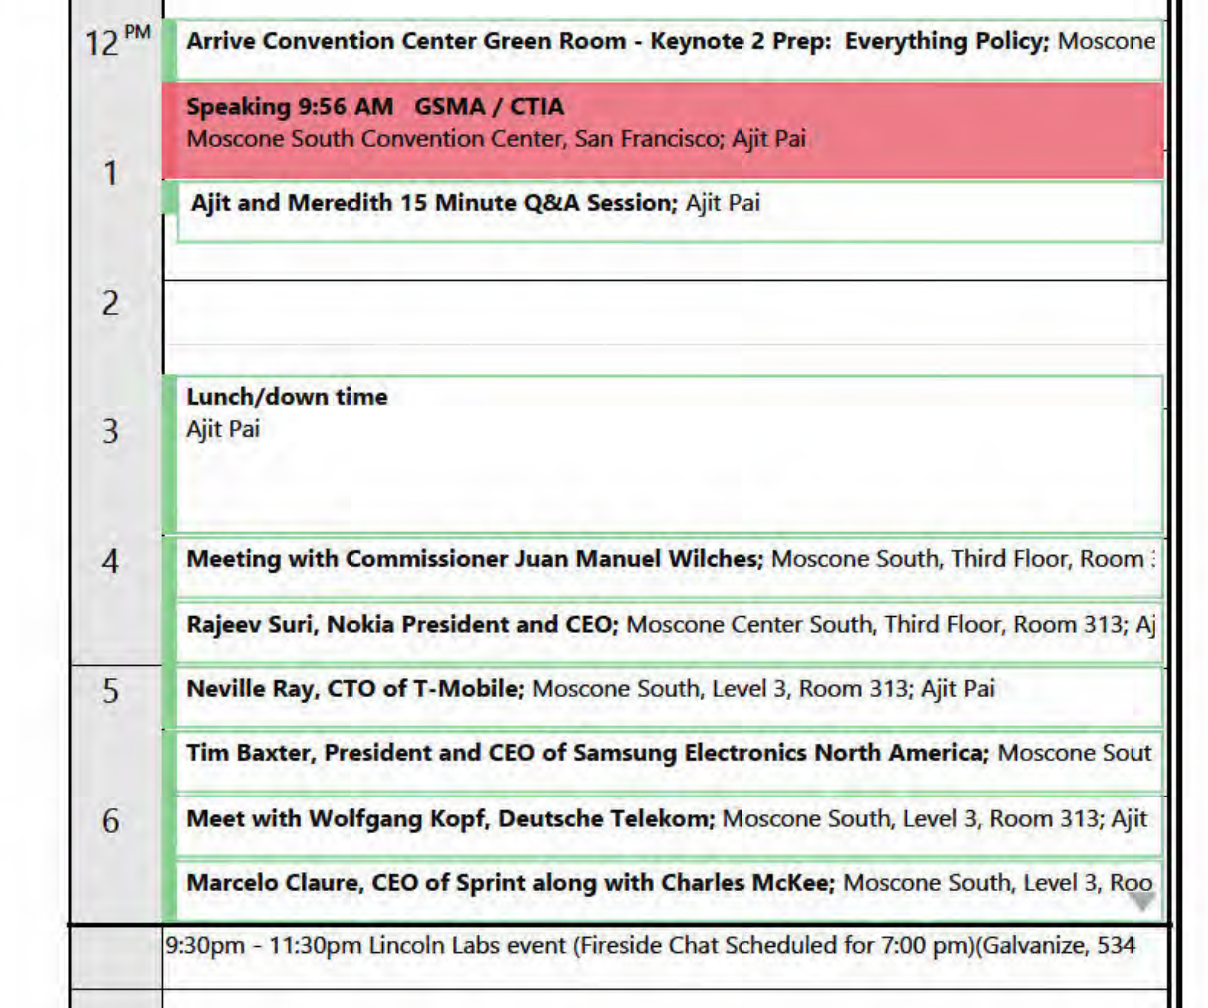The height and width of the screenshot is (1008, 1208).
Task: Click the 2 o'clock time label
Action: click(x=110, y=303)
